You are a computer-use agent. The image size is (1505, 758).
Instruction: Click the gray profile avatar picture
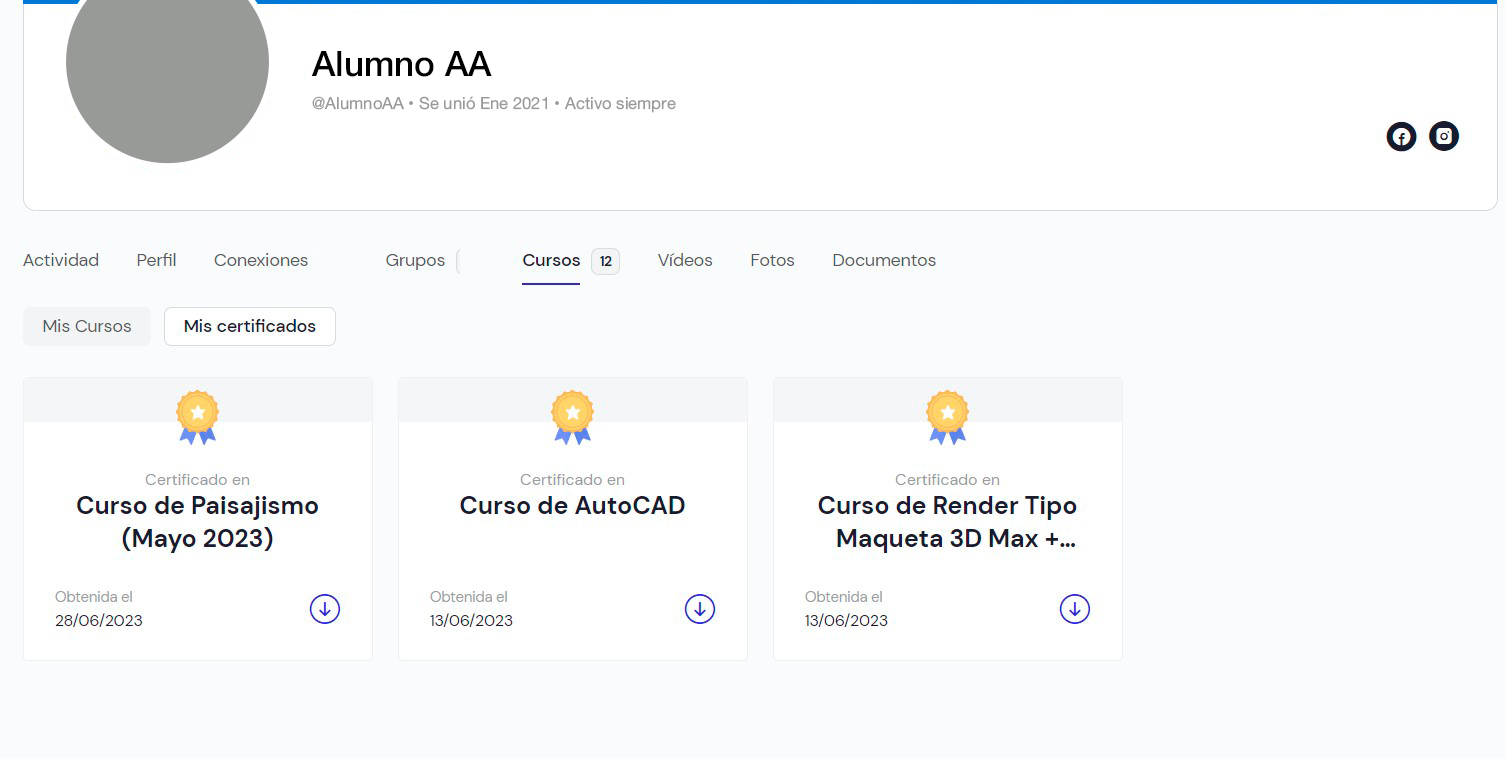click(167, 62)
